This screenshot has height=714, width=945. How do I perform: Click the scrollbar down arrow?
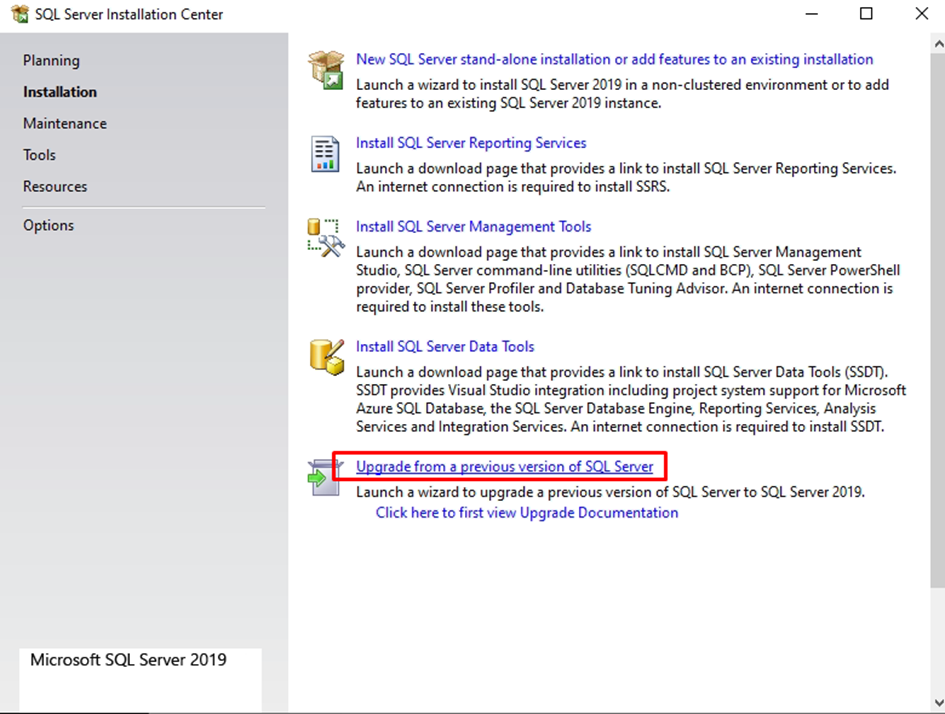(938, 703)
